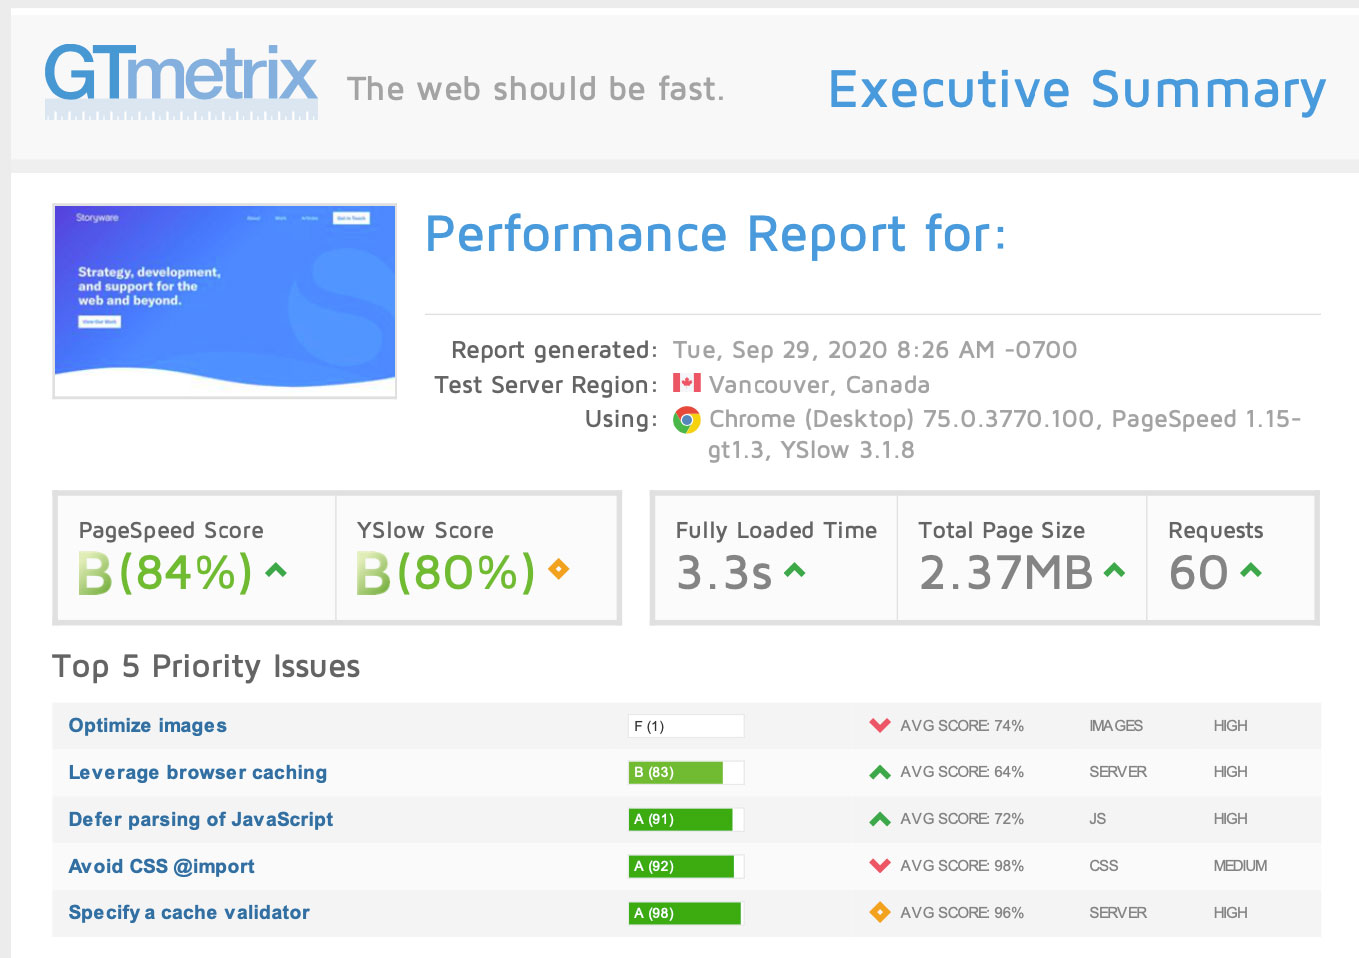The height and width of the screenshot is (958, 1359).
Task: Click the CSS type label
Action: tap(1104, 866)
